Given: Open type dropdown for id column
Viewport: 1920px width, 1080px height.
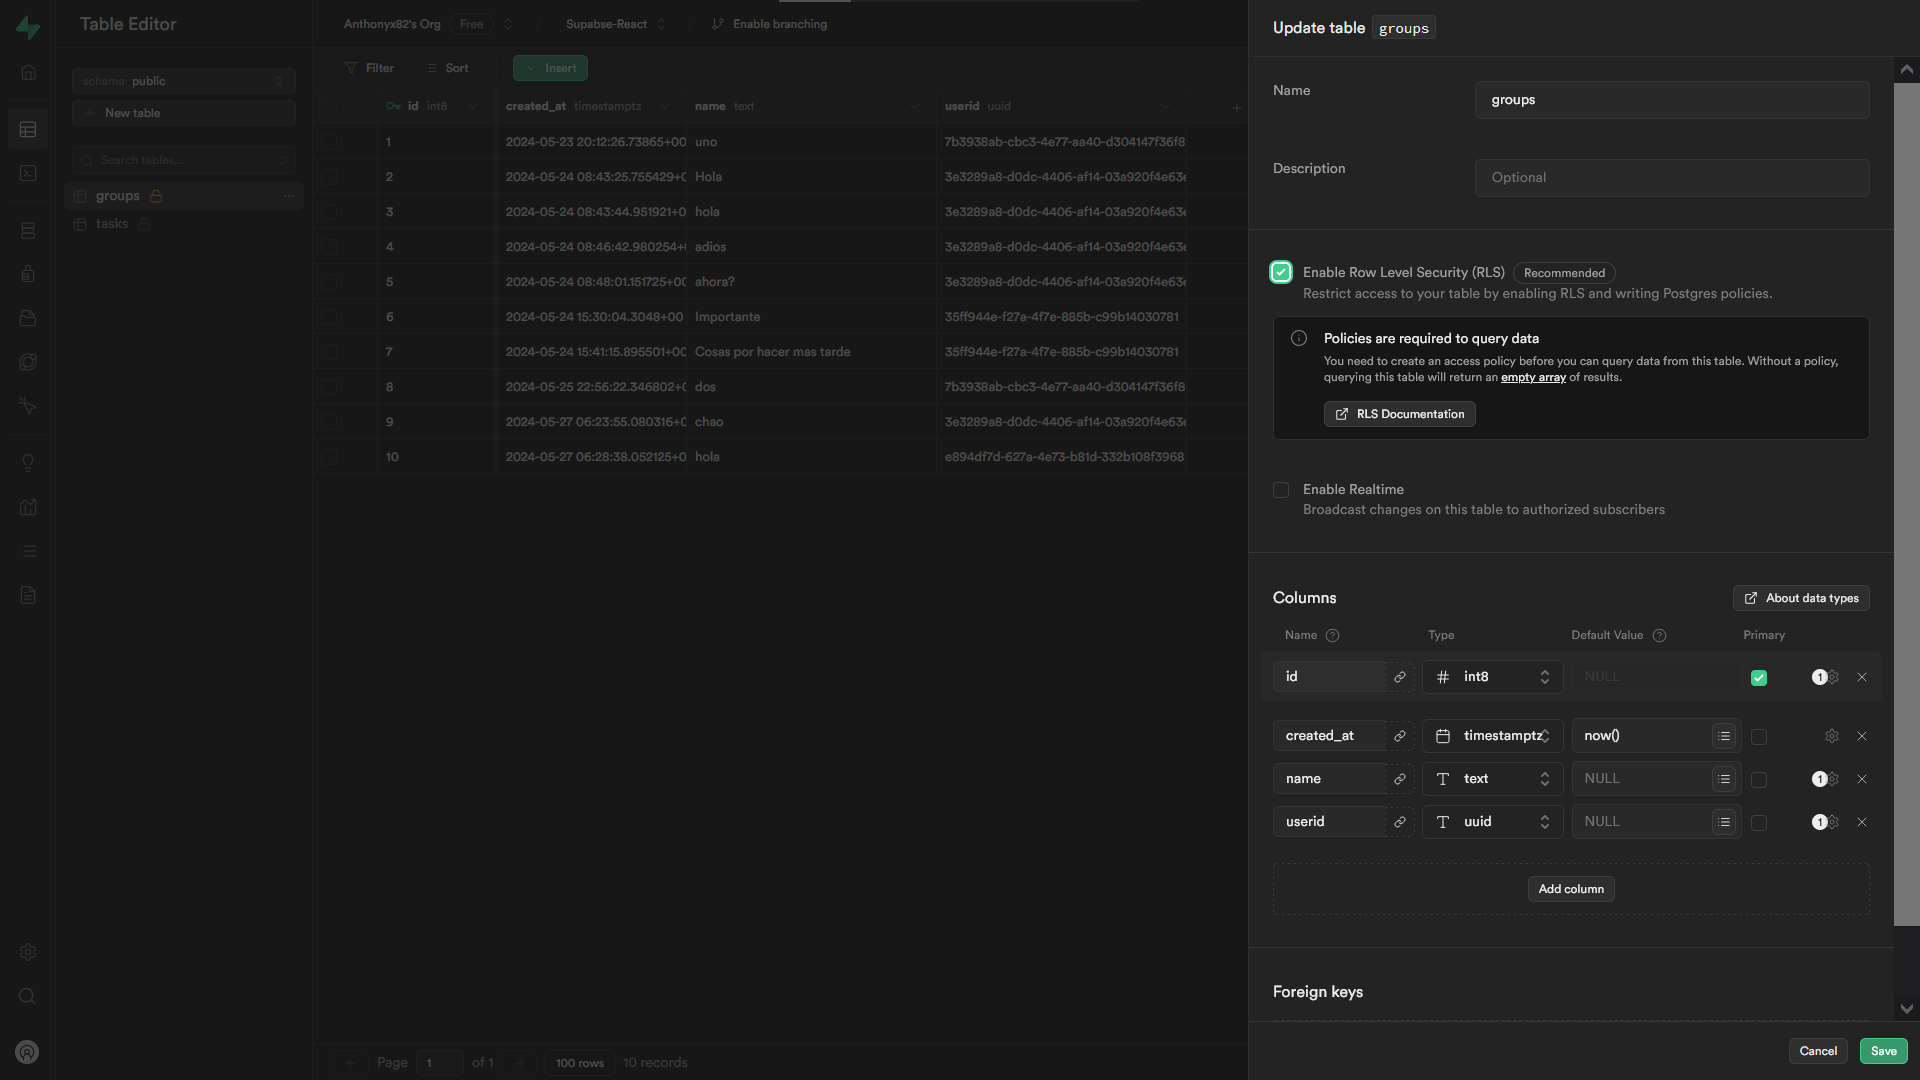Looking at the screenshot, I should coord(1492,677).
